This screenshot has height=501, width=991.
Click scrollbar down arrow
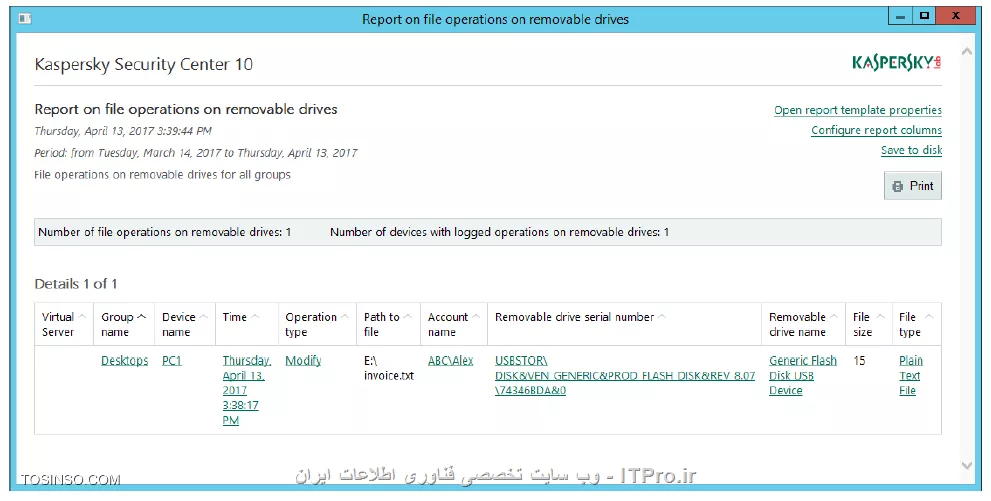966,466
